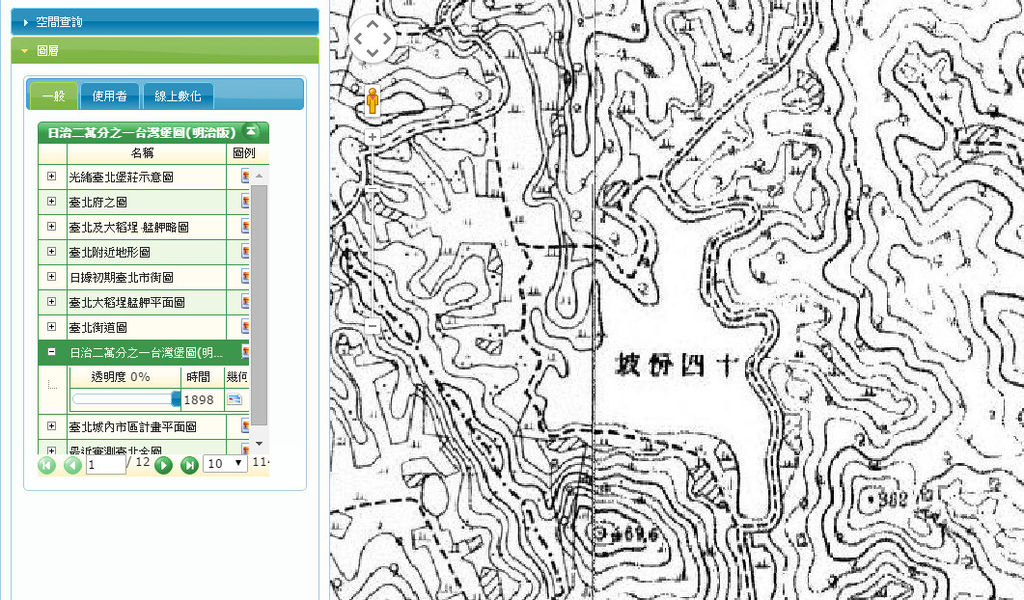Open legend icon for 光緒臺北堡莊示意圖
This screenshot has height=600, width=1024.
tap(245, 177)
